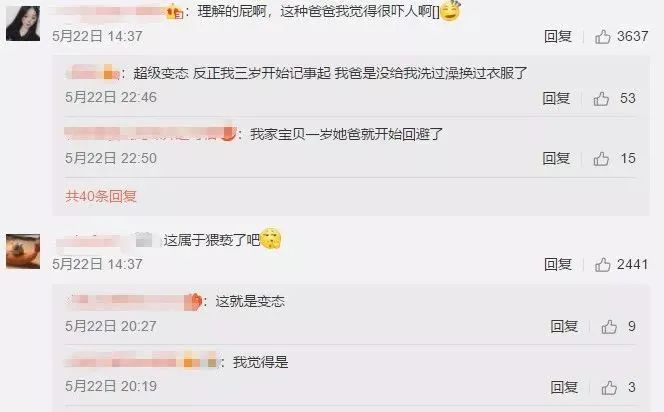Expand 共40条回复 replies list
Image resolution: width=664 pixels, height=412 pixels.
tap(101, 196)
